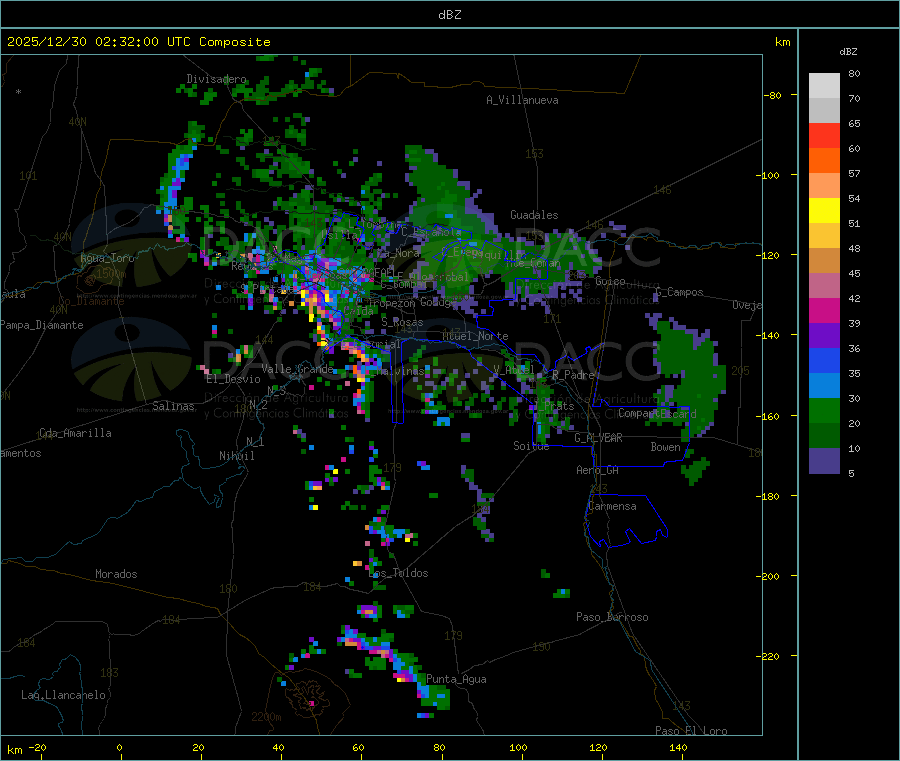
Task: Pick the light orange 54–57 dBZ legend band
Action: tap(824, 186)
